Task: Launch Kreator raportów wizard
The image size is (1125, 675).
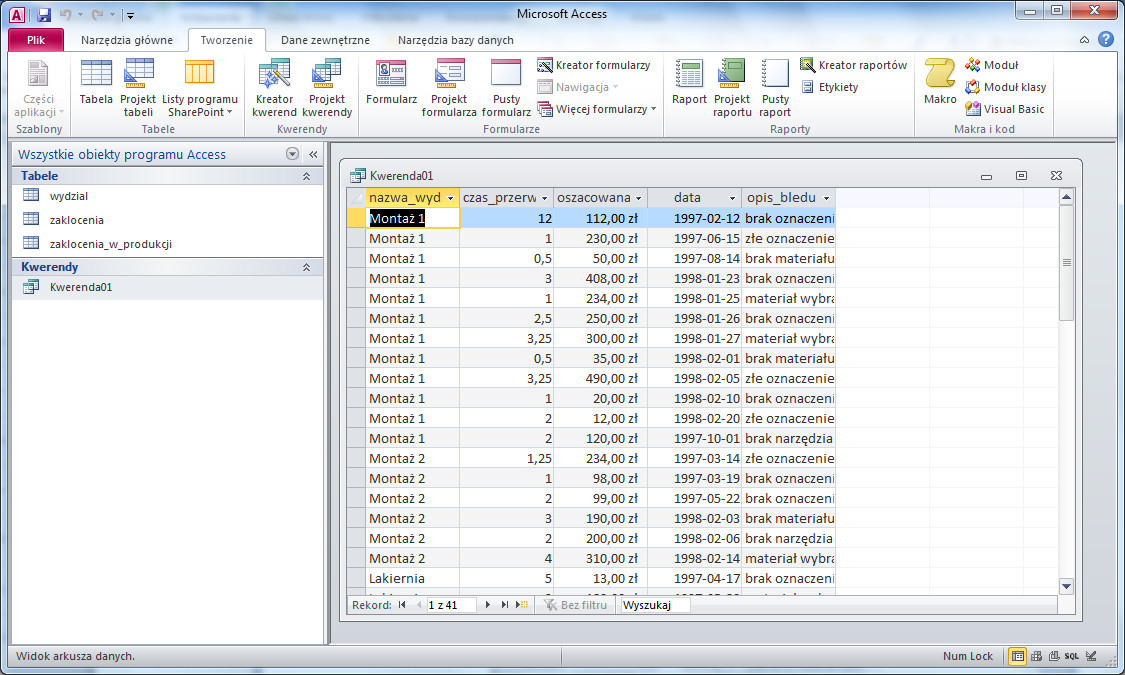Action: [x=854, y=65]
